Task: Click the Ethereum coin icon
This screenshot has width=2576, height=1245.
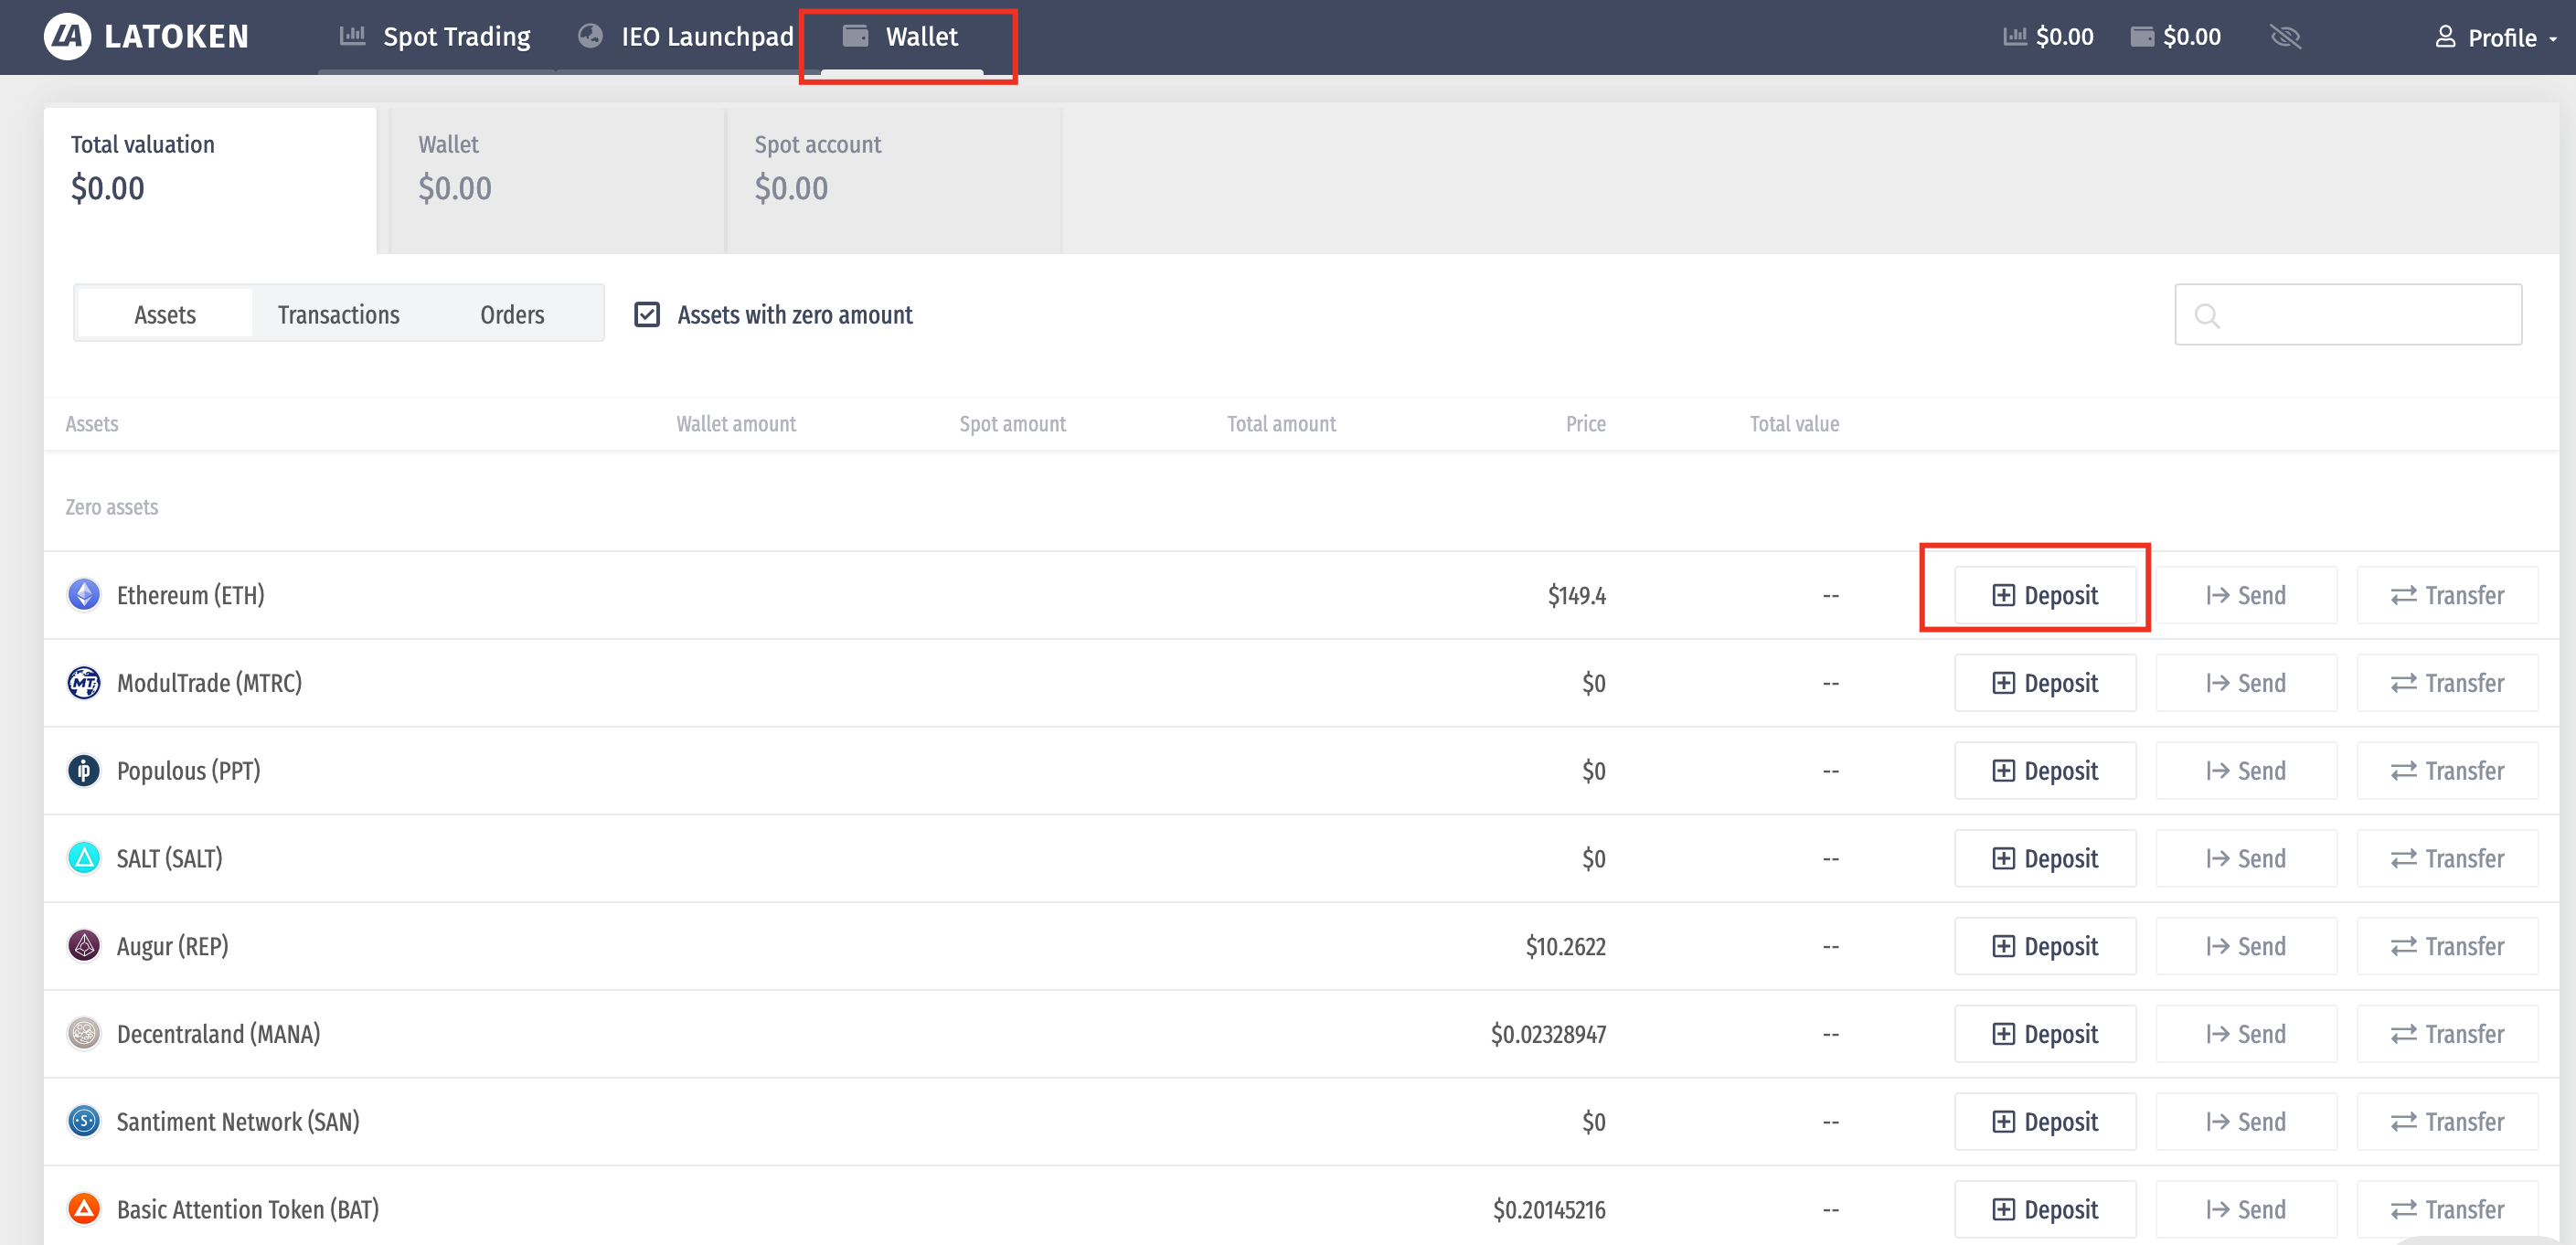Action: [84, 595]
